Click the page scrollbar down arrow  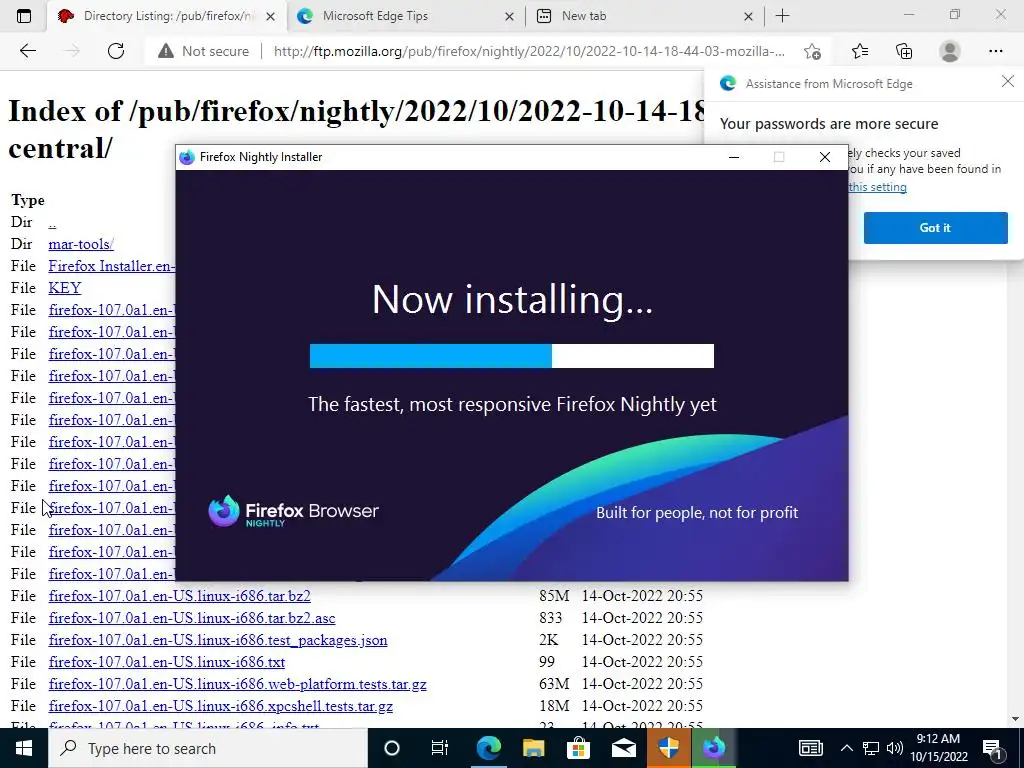(x=1015, y=718)
